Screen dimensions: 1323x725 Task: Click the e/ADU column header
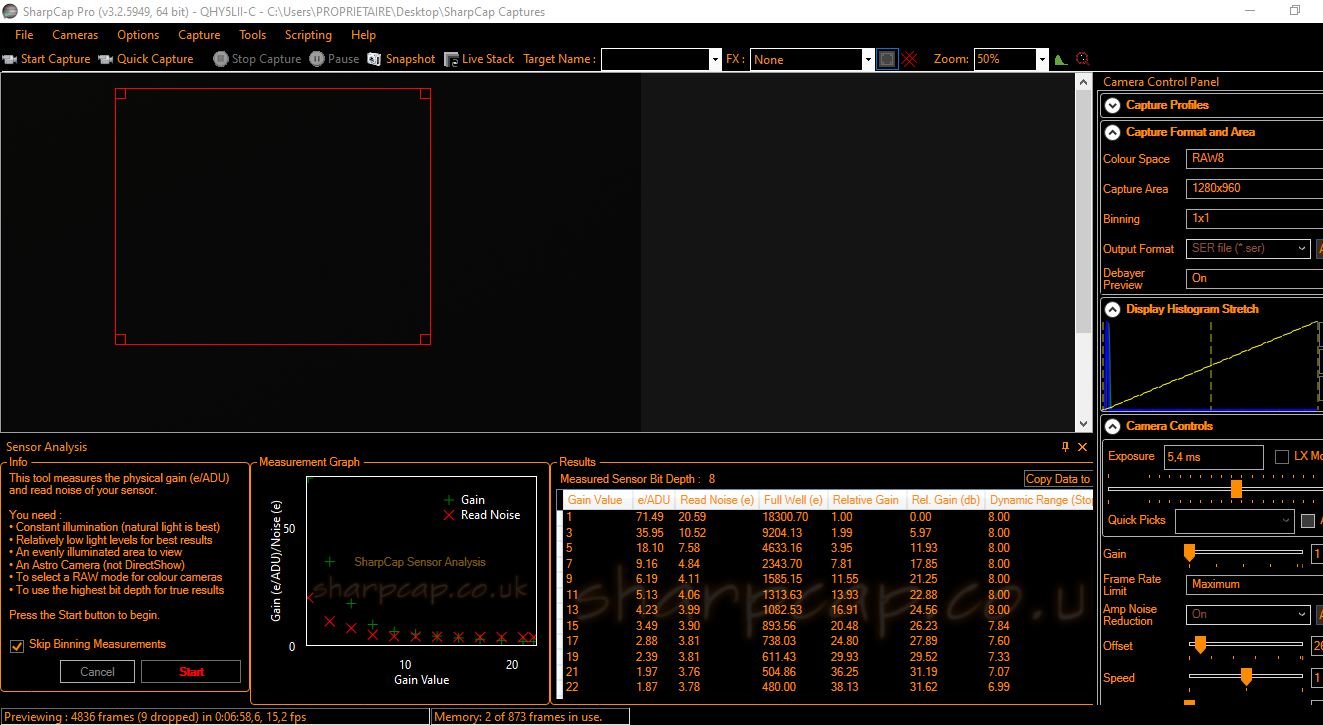653,500
